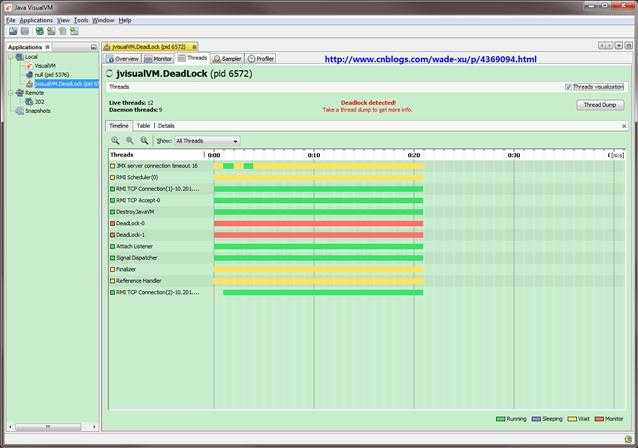Close the Applications panel

tap(48, 47)
